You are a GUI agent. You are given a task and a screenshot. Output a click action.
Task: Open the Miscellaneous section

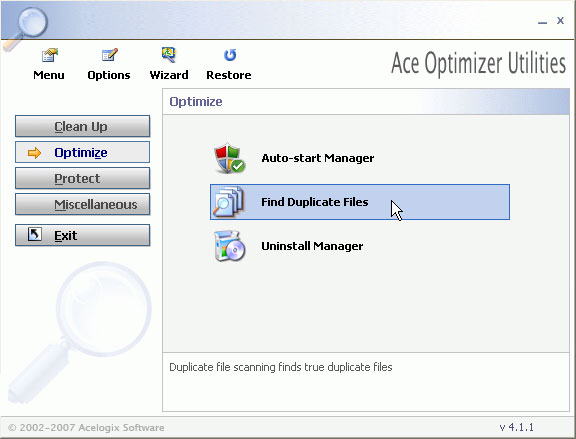coord(83,204)
